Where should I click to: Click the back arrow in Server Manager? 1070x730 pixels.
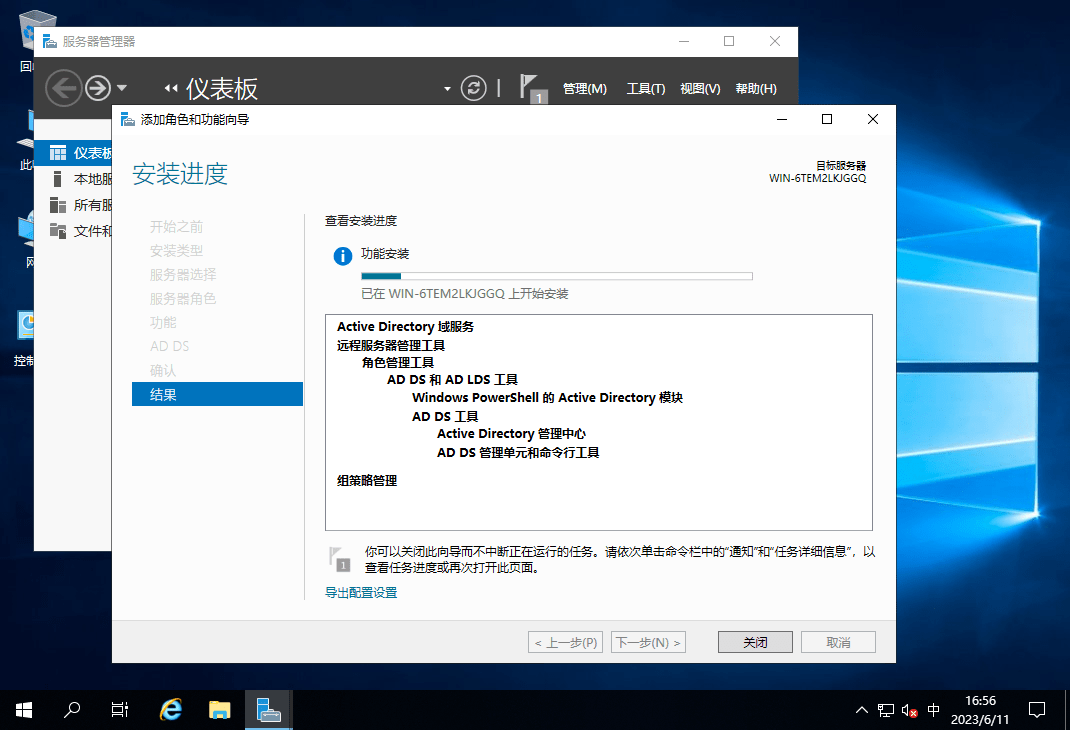click(63, 88)
